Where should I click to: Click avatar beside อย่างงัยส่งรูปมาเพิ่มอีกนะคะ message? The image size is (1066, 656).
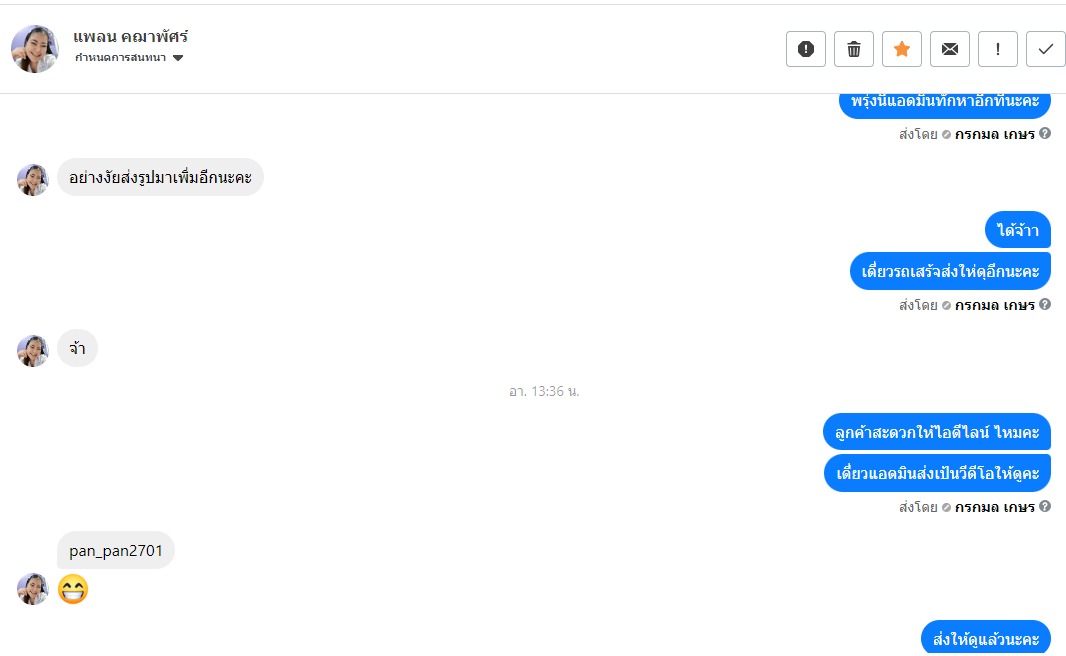(x=33, y=180)
